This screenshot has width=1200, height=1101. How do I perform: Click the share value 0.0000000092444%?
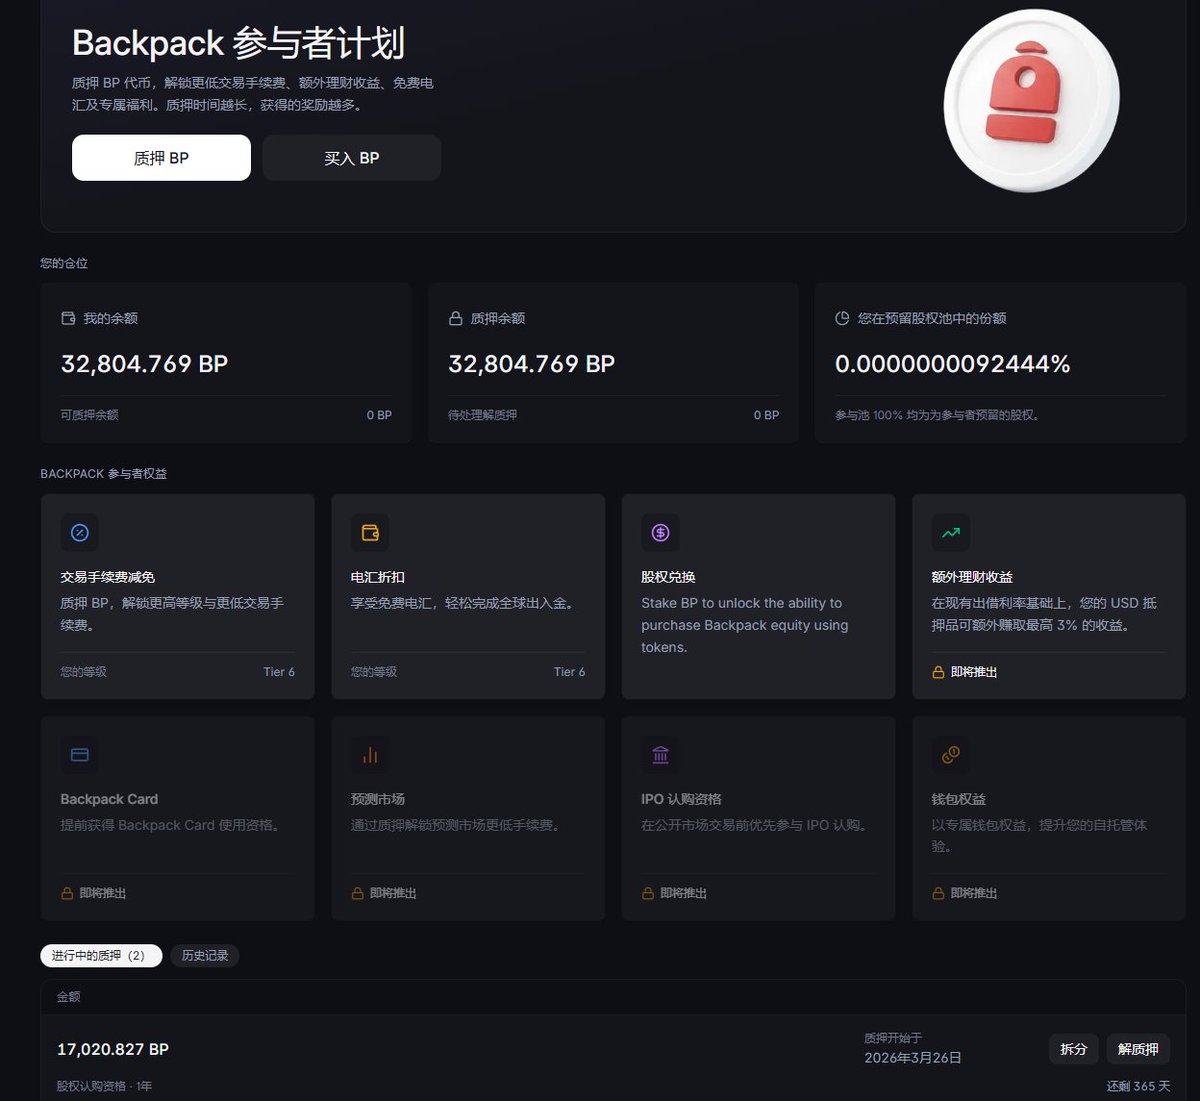tap(953, 364)
